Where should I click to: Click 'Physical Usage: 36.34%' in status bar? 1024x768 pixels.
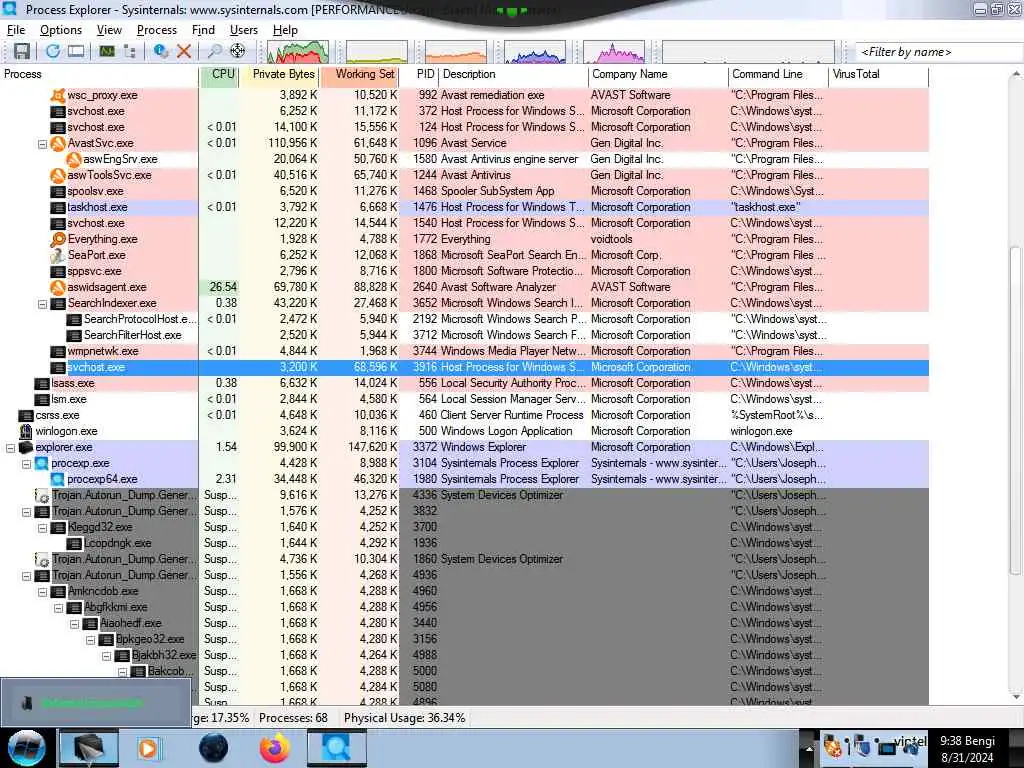404,718
